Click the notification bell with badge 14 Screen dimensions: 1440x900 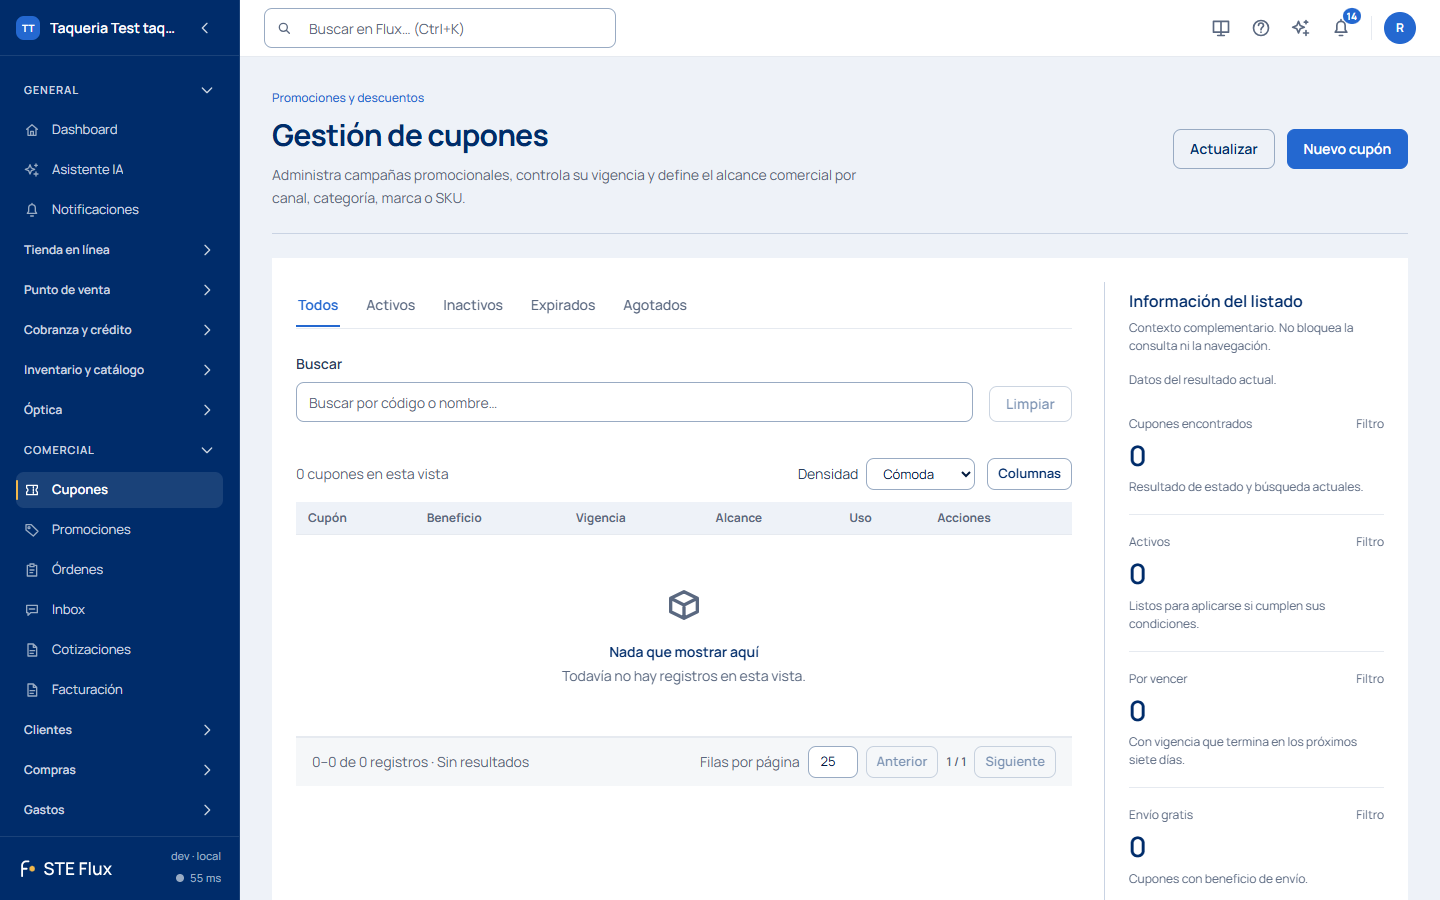[1341, 28]
